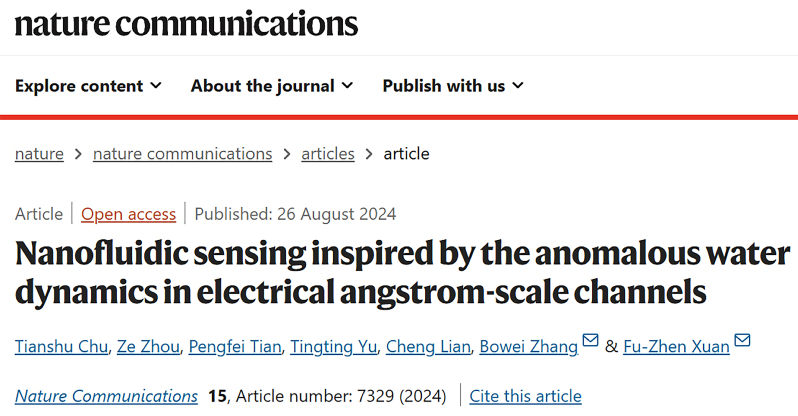Click the email icon beside Bowei Zhang
798x416 pixels.
[590, 345]
